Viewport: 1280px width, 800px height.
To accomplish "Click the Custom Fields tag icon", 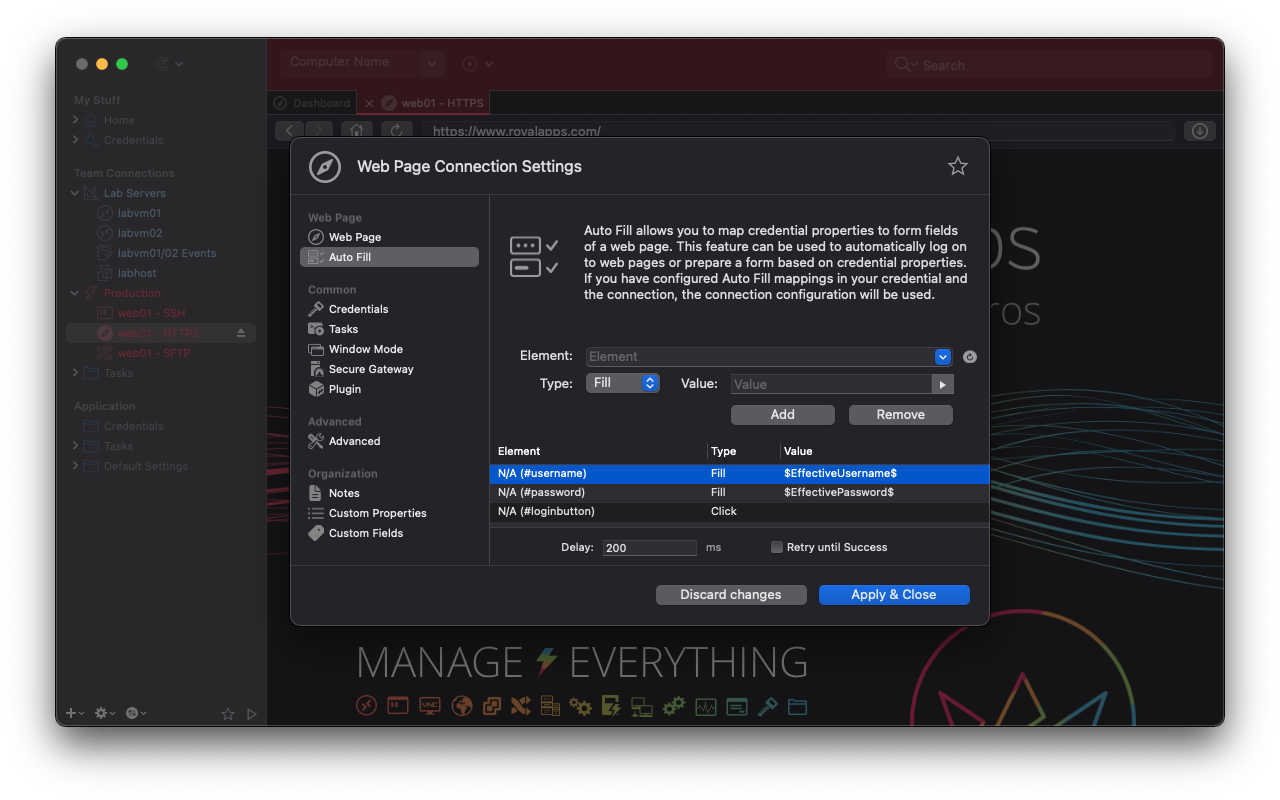I will point(316,533).
